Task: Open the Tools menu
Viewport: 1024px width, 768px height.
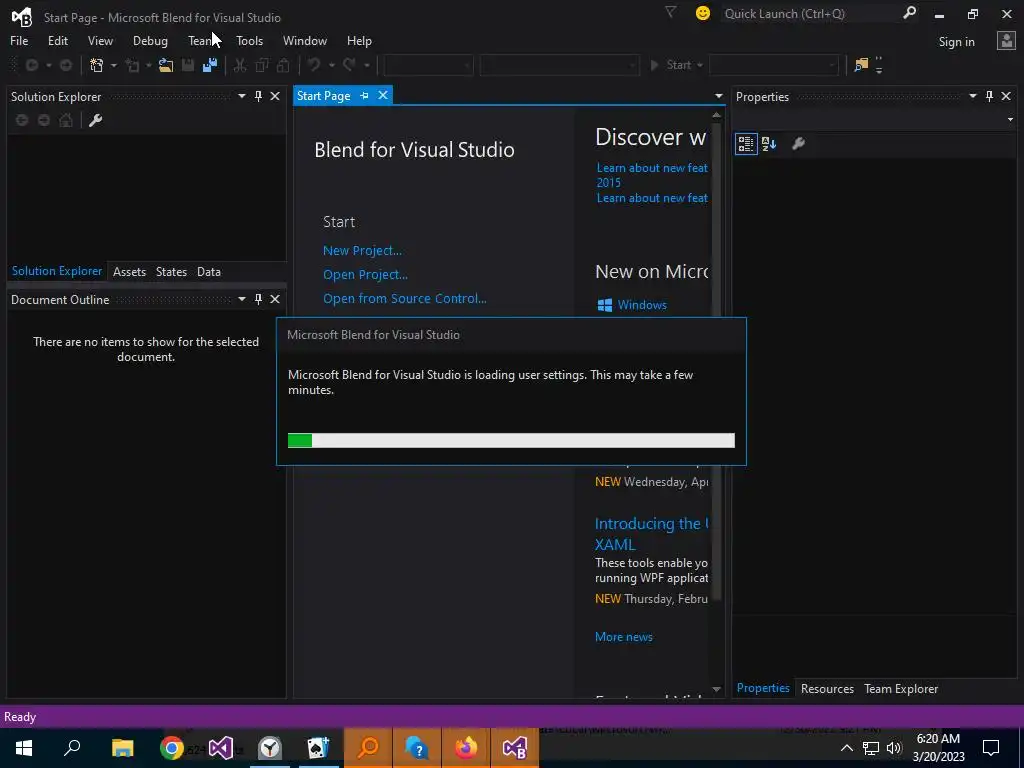Action: (249, 40)
